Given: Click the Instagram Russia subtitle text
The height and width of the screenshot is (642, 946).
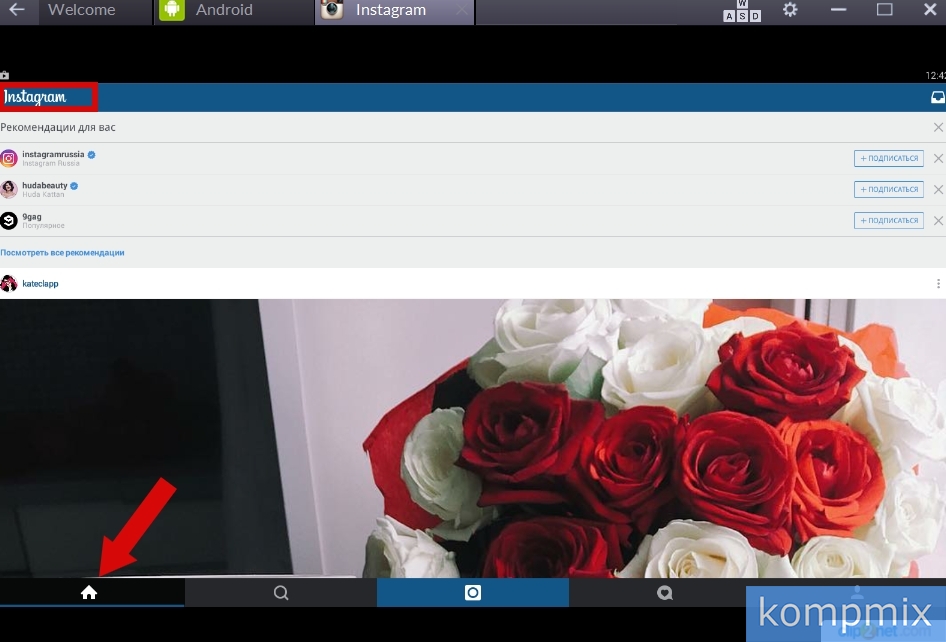Looking at the screenshot, I should [51, 164].
